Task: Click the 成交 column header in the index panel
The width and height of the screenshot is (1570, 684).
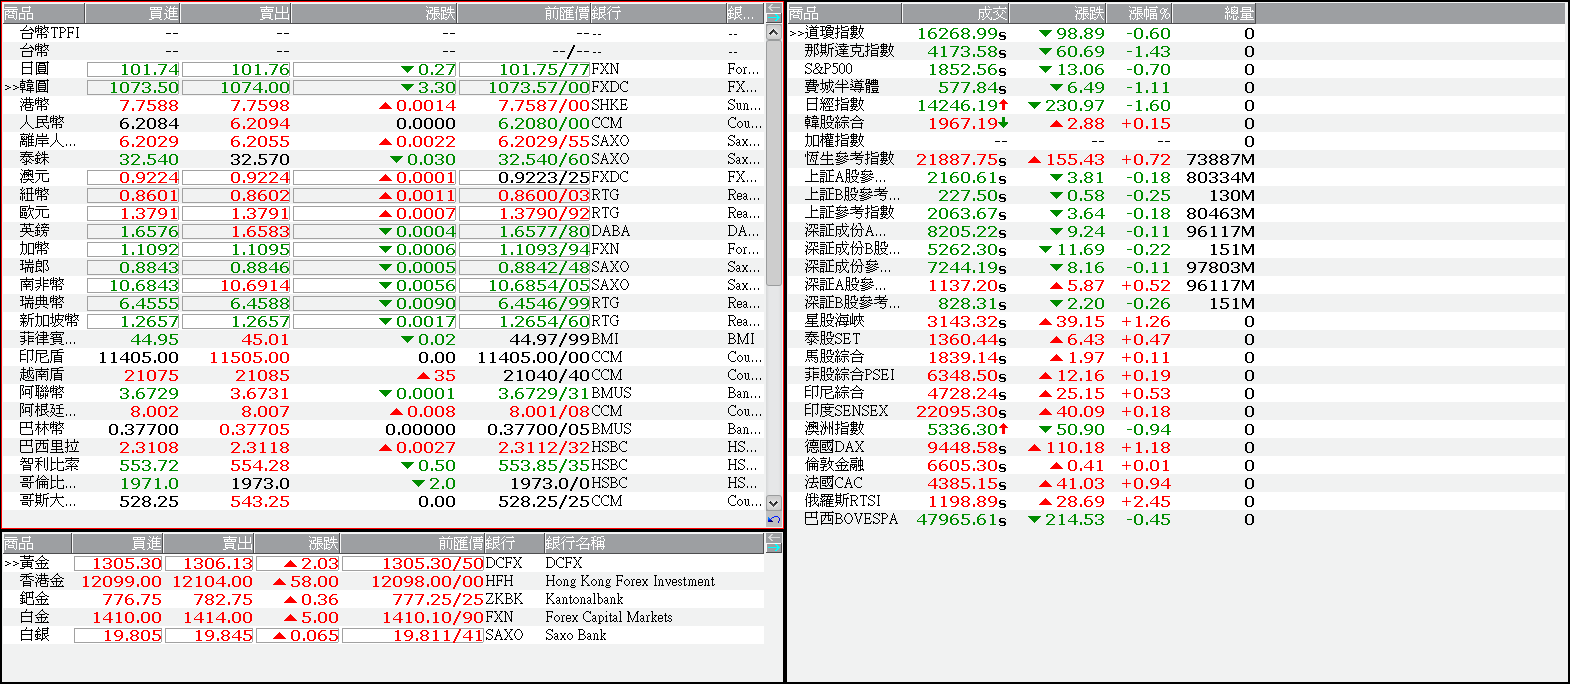Action: tap(955, 13)
